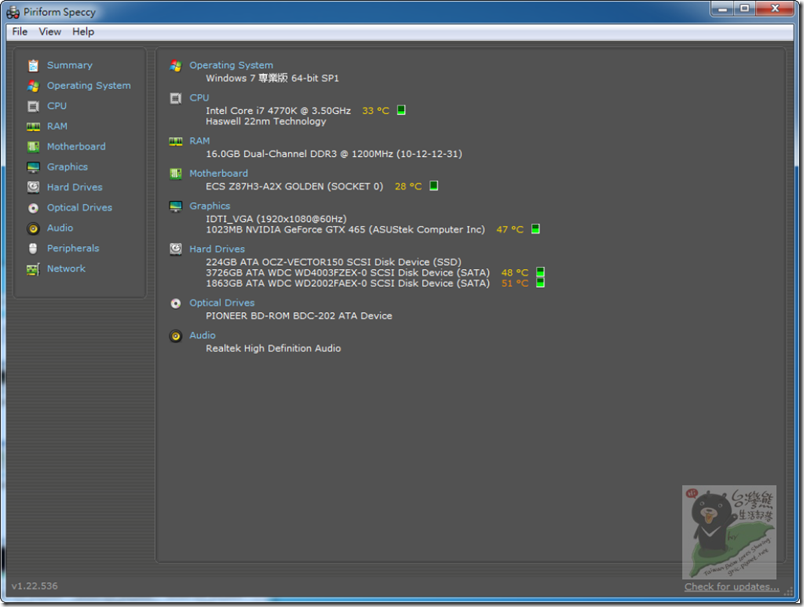Viewport: 804px width, 607px height.
Task: Open RAM in the sidebar list
Action: pos(57,127)
